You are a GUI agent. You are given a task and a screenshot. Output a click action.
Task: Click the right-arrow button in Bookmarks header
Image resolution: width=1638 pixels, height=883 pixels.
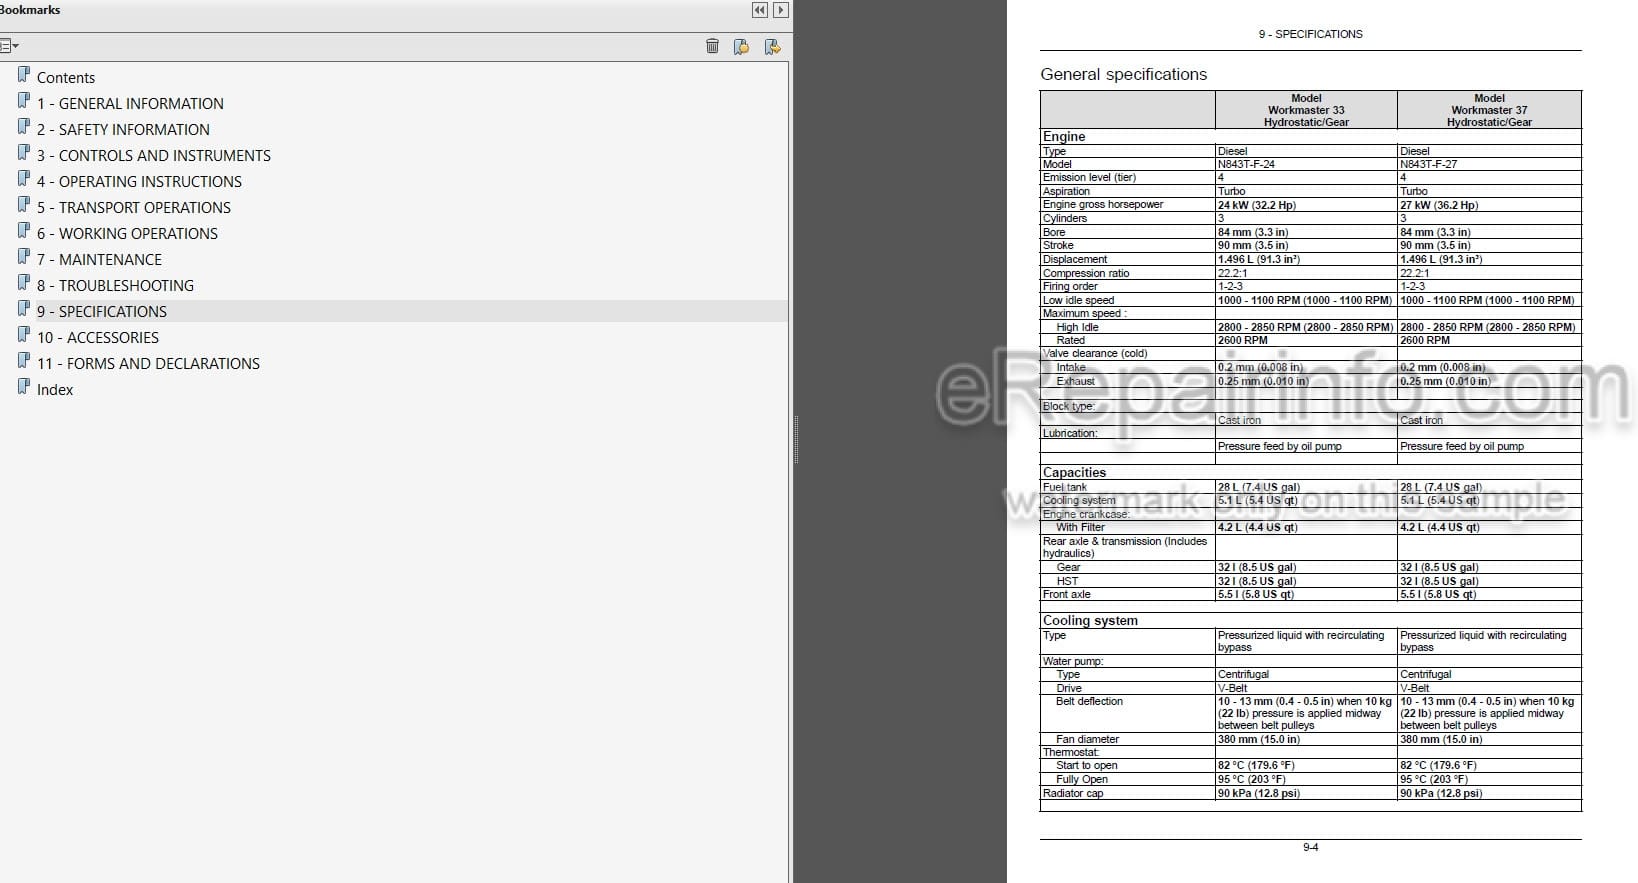coord(781,10)
